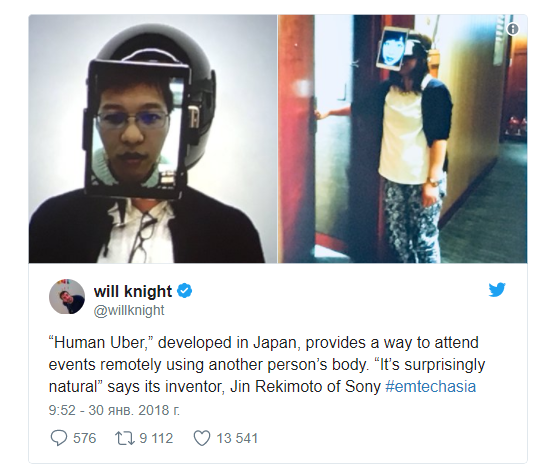Image resolution: width=552 pixels, height=475 pixels.
Task: Click the like count 13 541
Action: (237, 438)
